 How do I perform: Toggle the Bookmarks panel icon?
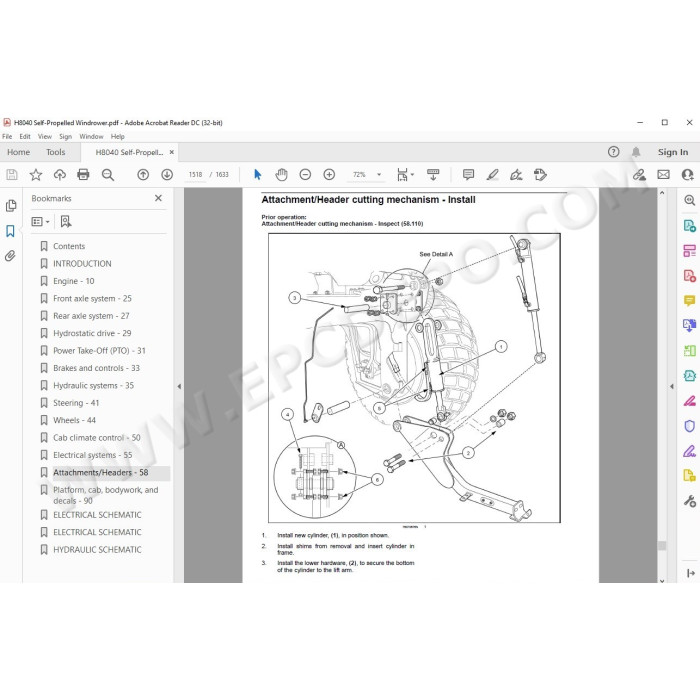point(10,231)
